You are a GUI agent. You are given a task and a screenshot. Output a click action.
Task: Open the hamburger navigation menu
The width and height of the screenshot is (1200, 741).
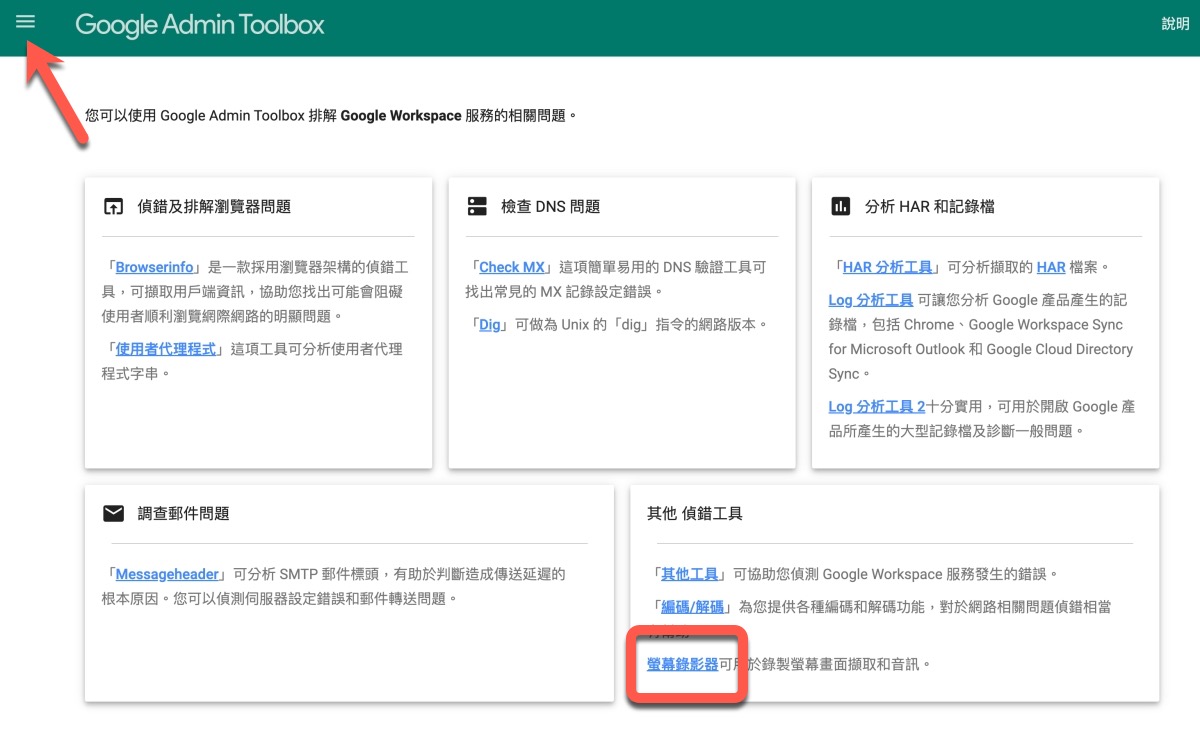tap(25, 22)
